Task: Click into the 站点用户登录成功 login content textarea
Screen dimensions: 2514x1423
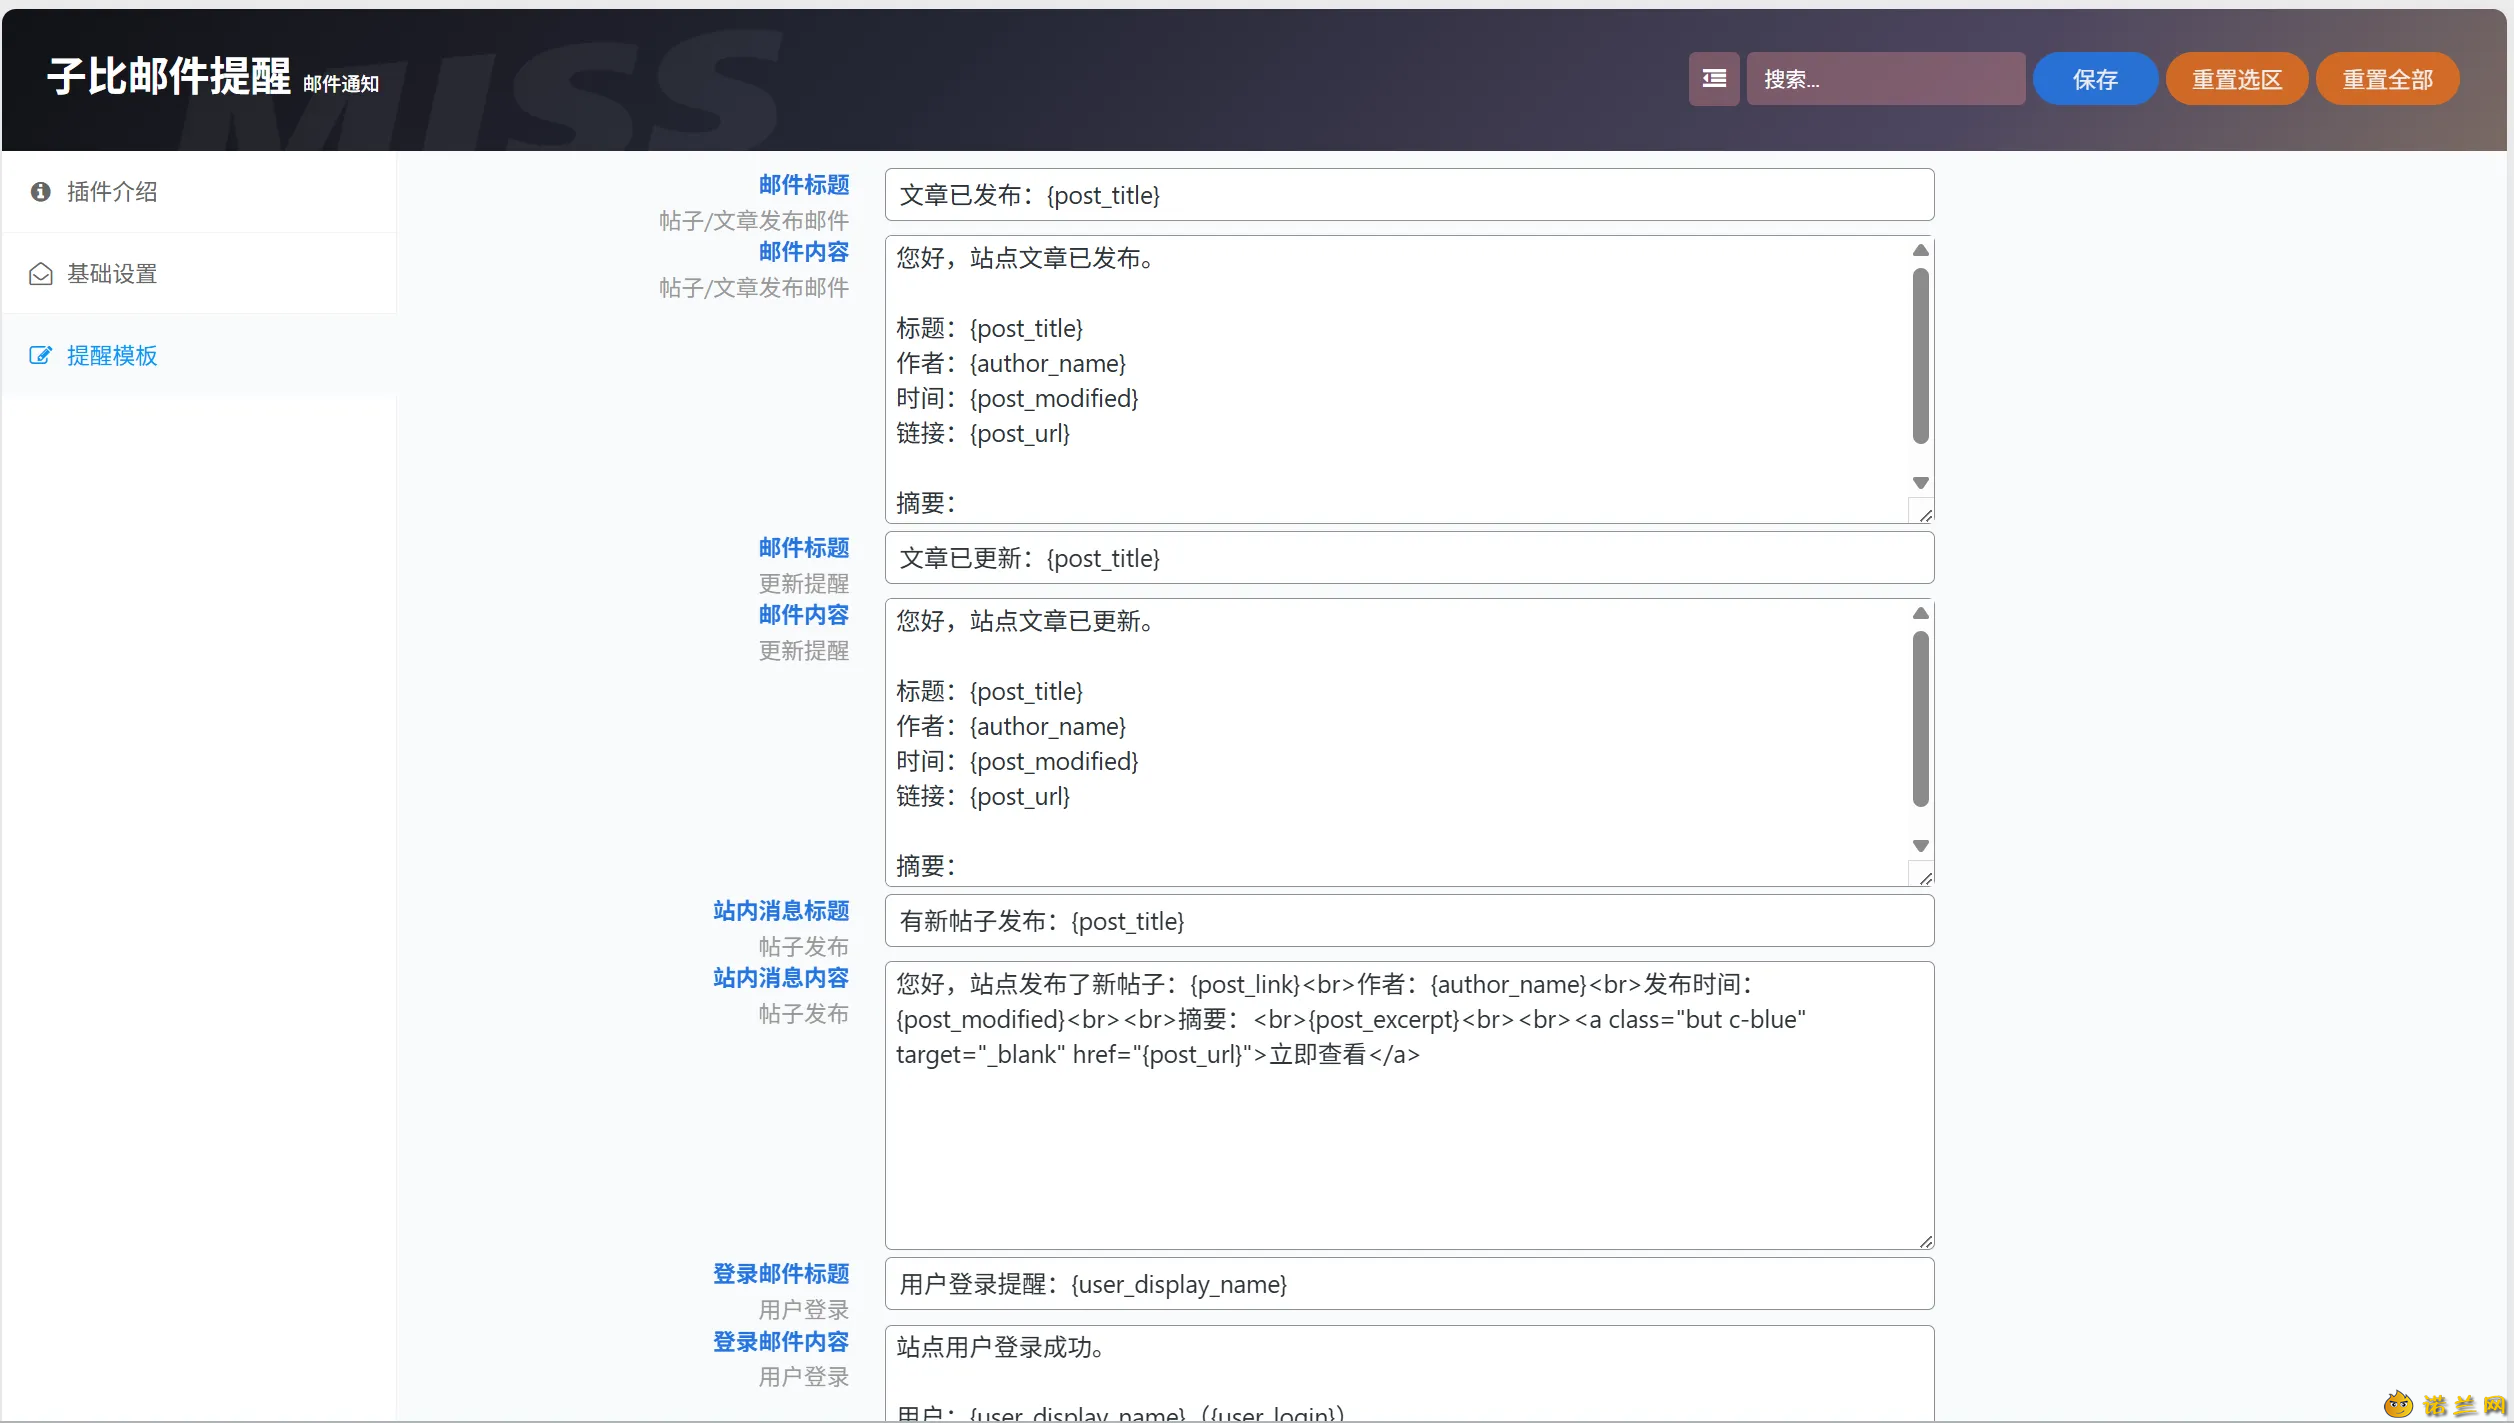Action: click(x=1409, y=1374)
